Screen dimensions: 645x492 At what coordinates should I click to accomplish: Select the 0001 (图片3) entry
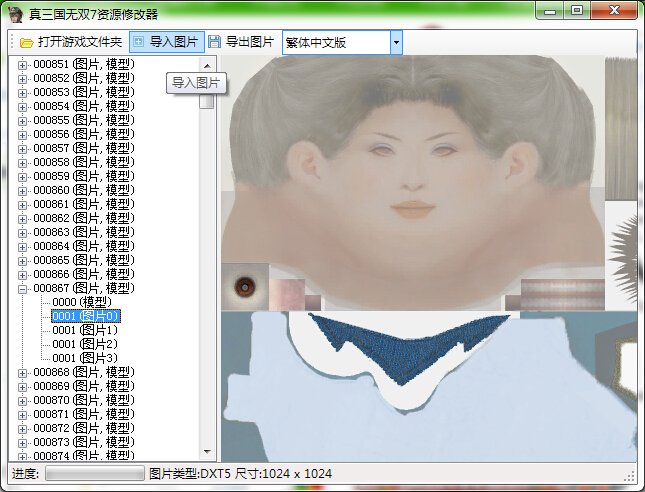(85, 358)
